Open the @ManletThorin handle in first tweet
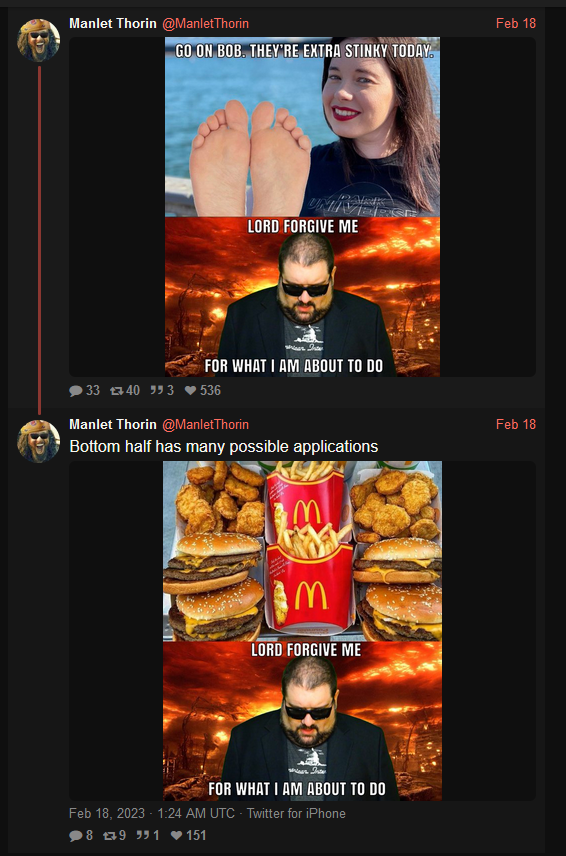Screen dimensions: 566x856 [x=206, y=23]
